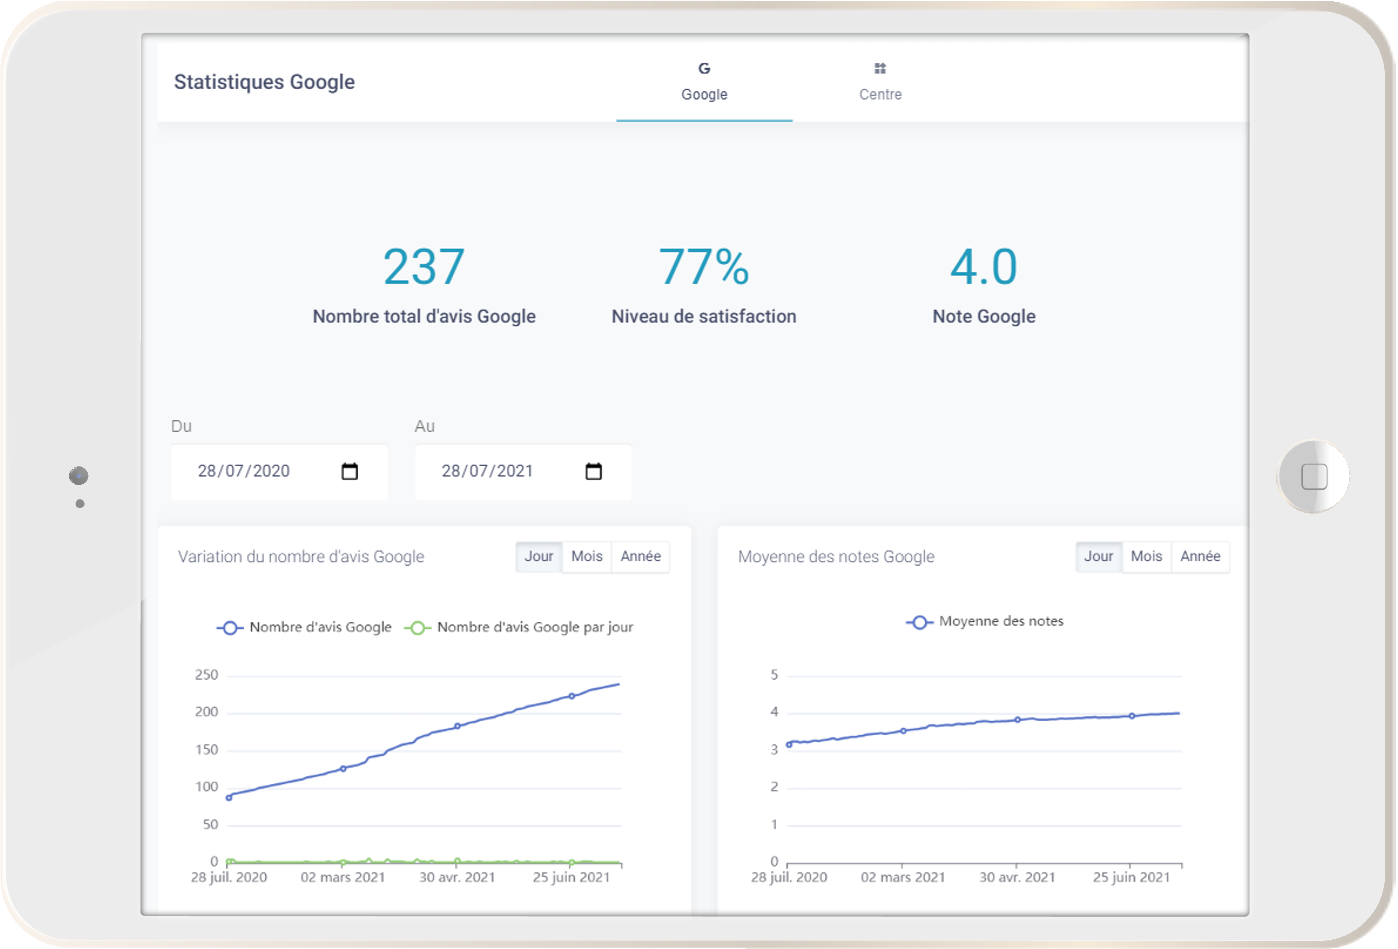Viewport: 1398px width, 949px height.
Task: Select Mois in Variation du nombre d'avis chart
Action: 587,557
